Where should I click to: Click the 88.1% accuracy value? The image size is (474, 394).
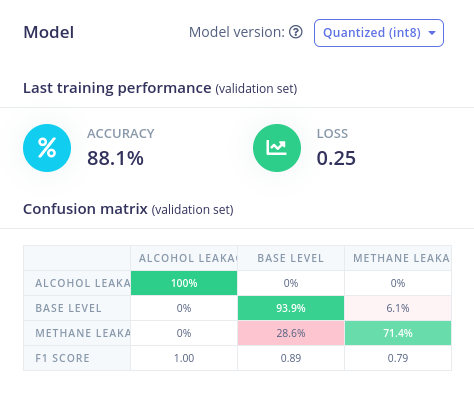(115, 158)
